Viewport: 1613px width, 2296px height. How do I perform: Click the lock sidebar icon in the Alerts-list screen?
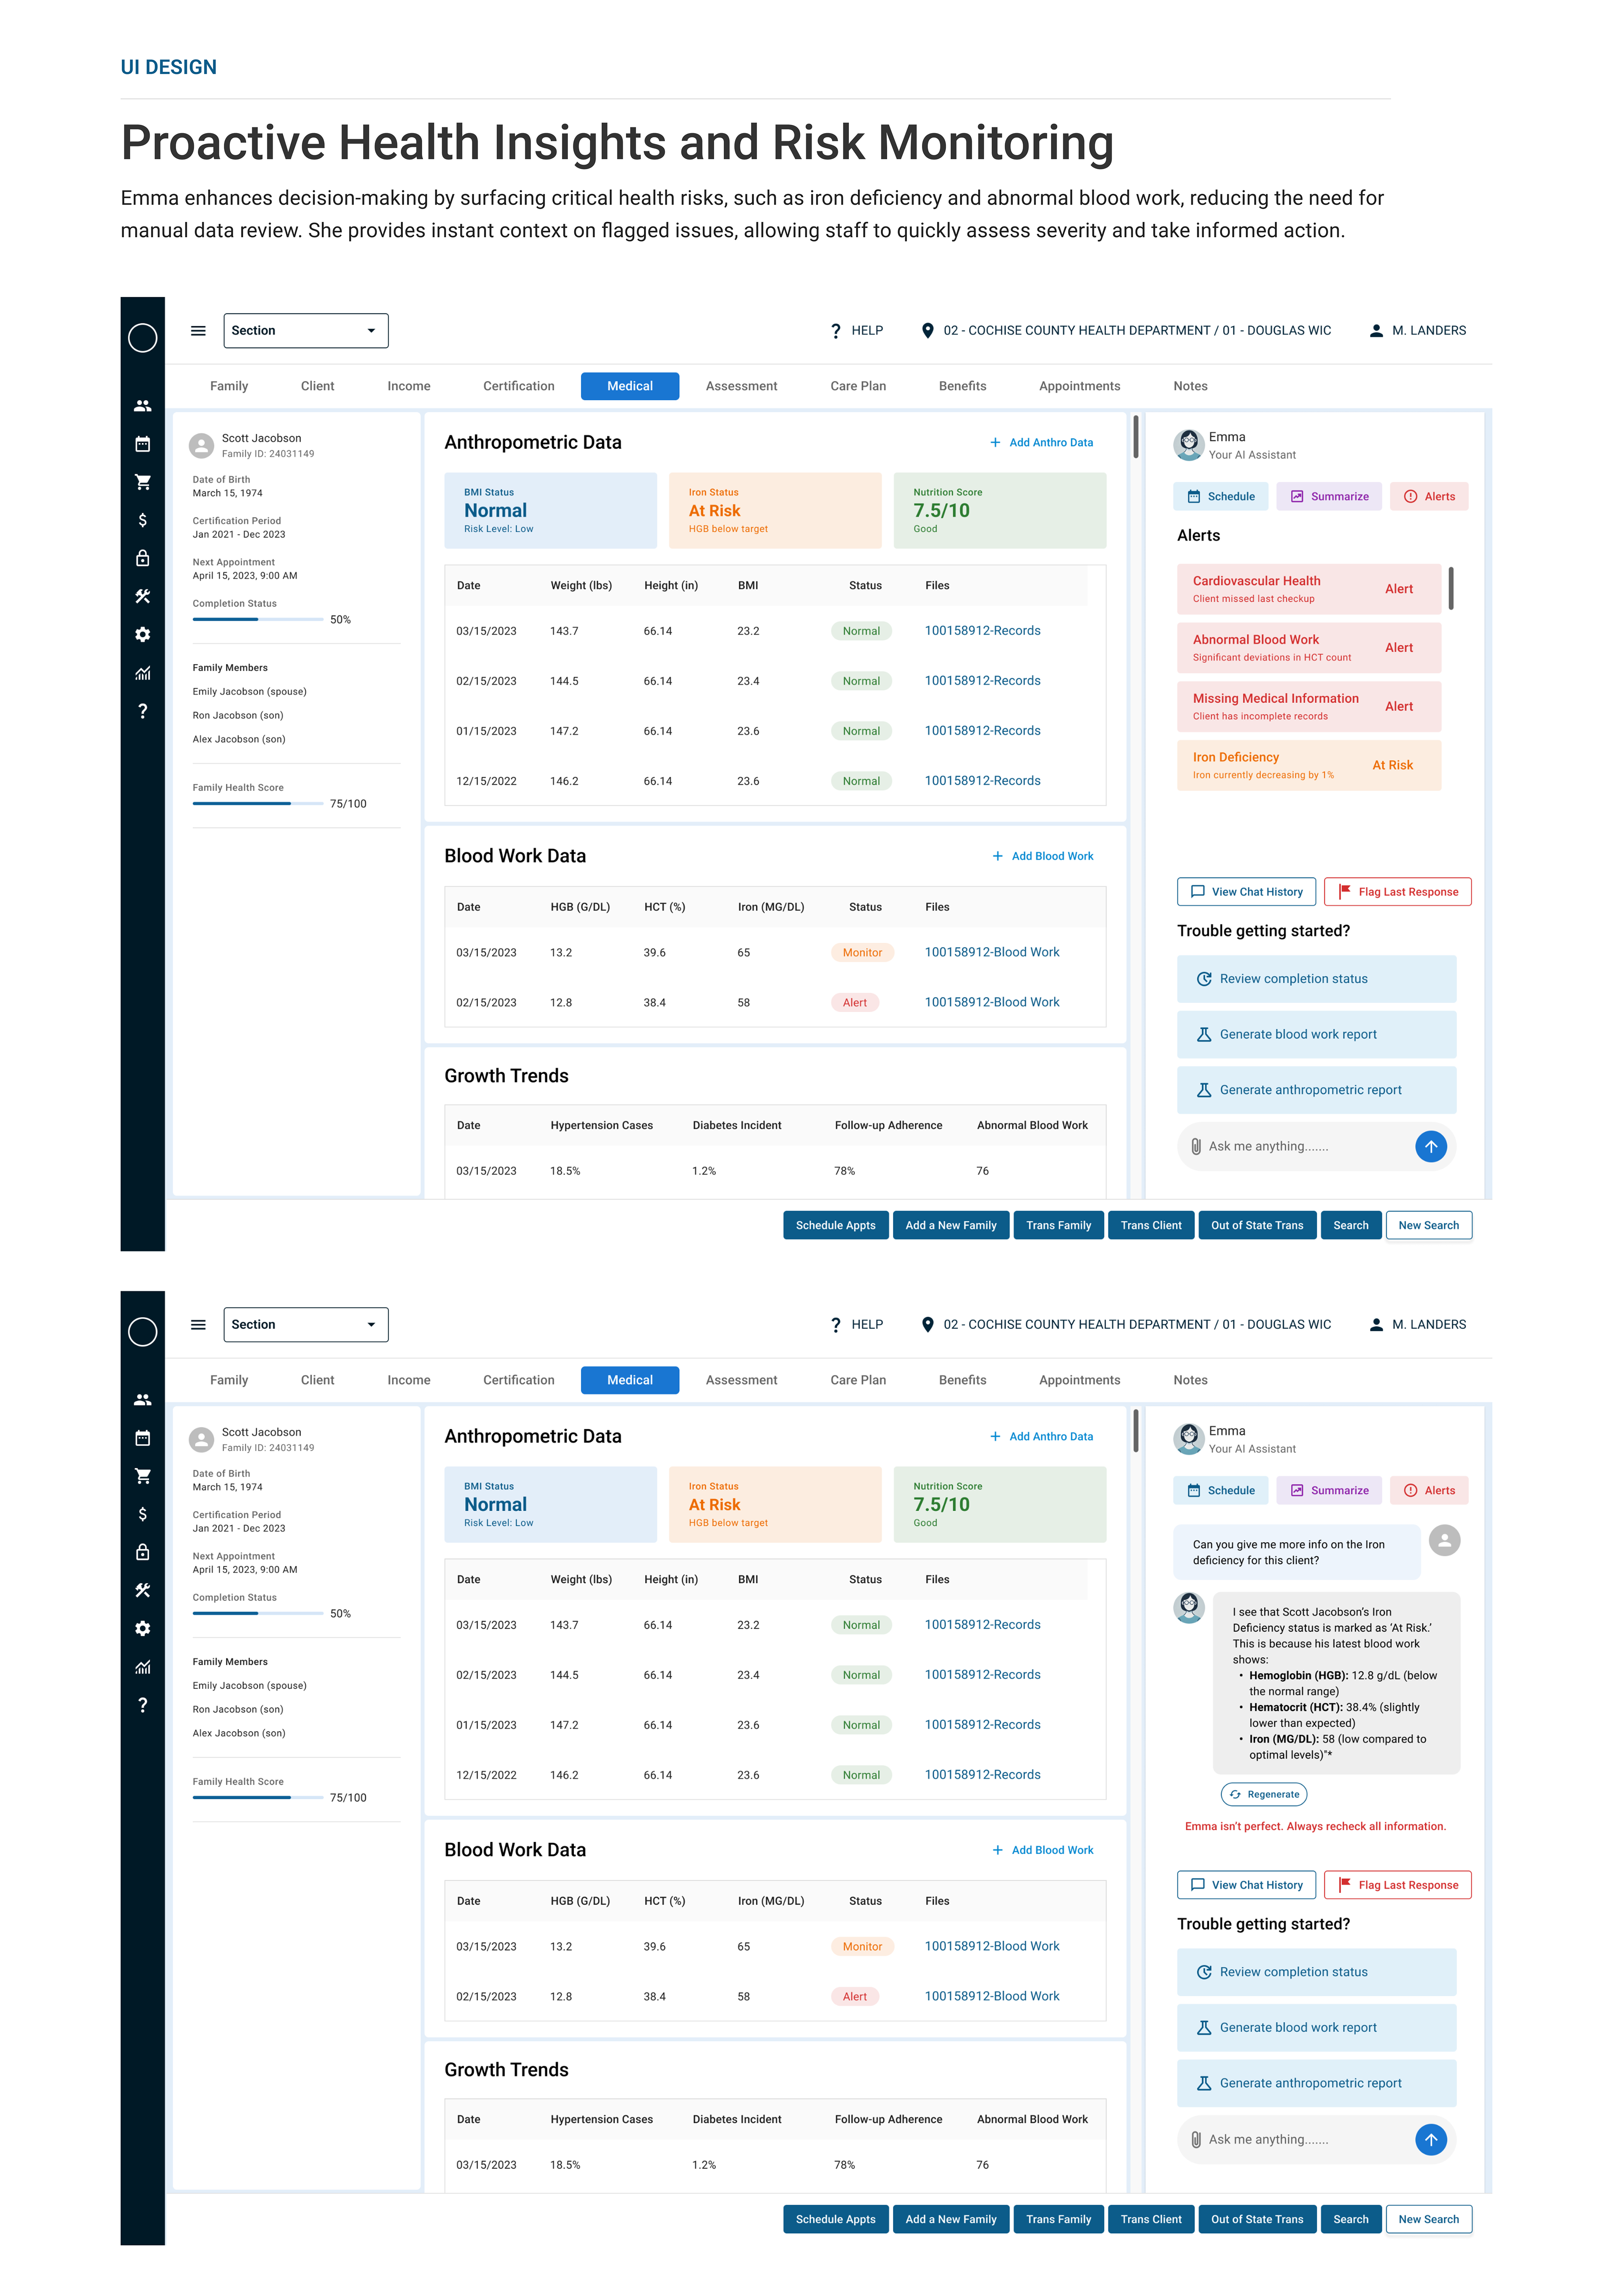pyautogui.click(x=142, y=558)
